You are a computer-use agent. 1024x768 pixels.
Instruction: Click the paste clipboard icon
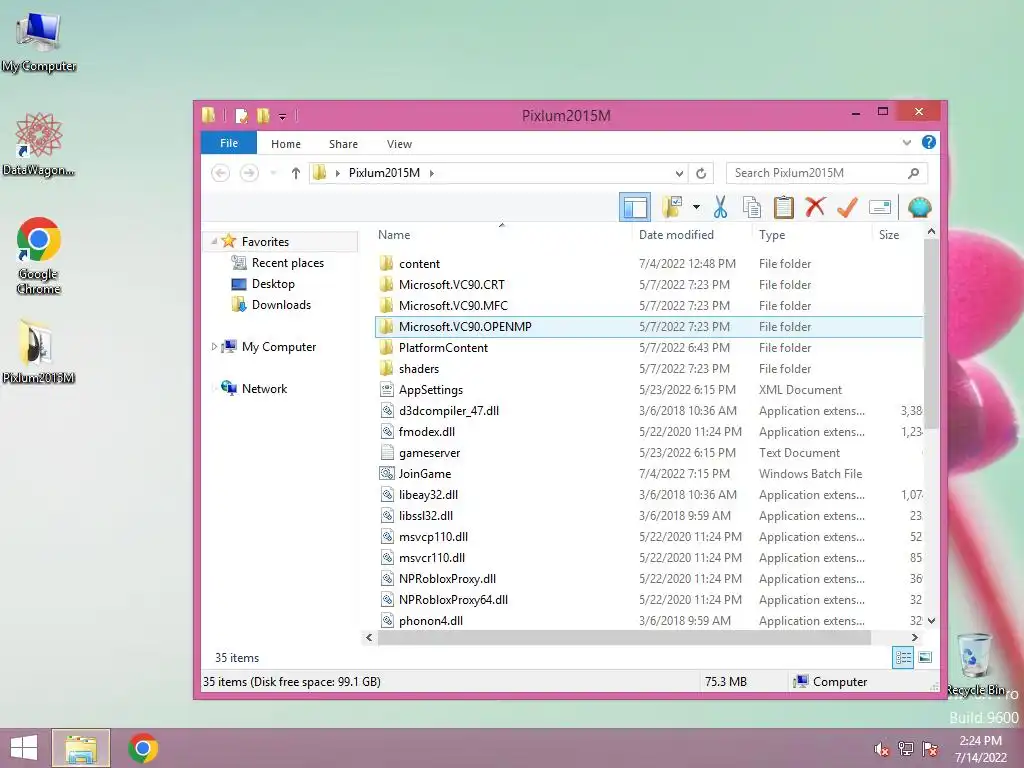[x=784, y=208]
